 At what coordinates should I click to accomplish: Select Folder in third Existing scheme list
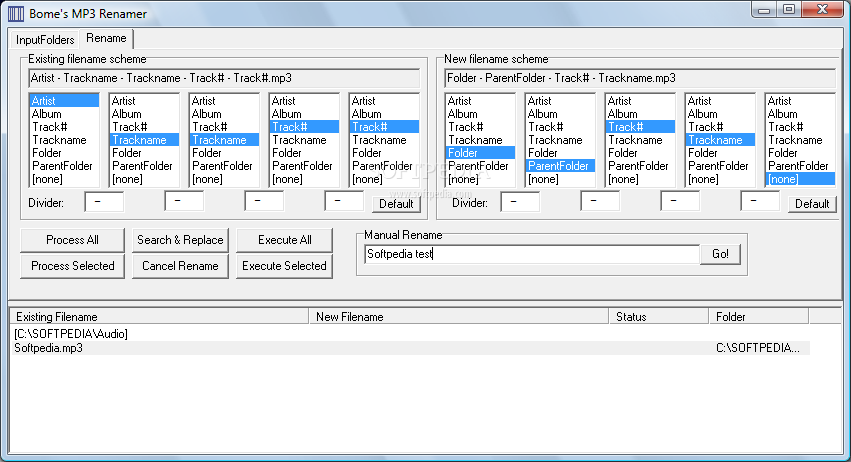pos(224,153)
